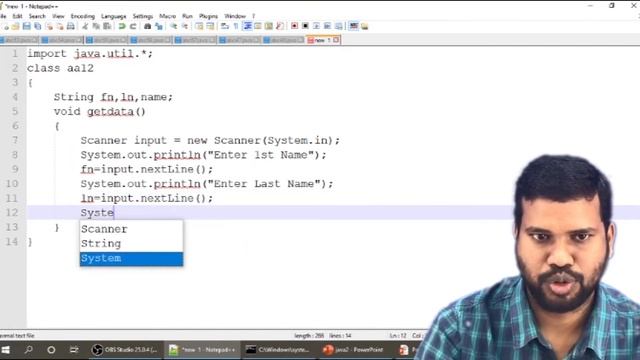640x360 pixels.
Task: Toggle the highlighted Indent Guide icon
Action: 247,27
